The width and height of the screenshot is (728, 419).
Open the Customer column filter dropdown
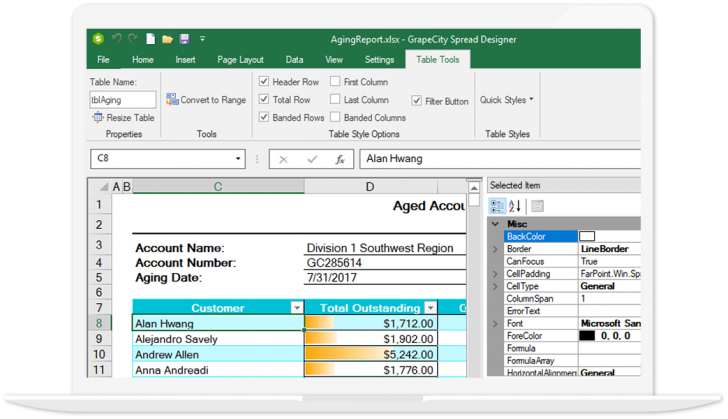[x=297, y=308]
